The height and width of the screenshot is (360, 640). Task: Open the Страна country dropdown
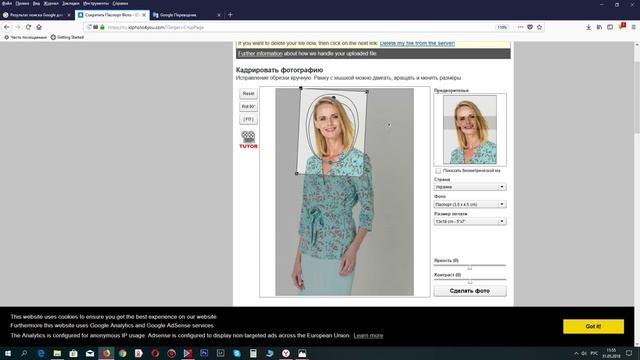point(470,187)
